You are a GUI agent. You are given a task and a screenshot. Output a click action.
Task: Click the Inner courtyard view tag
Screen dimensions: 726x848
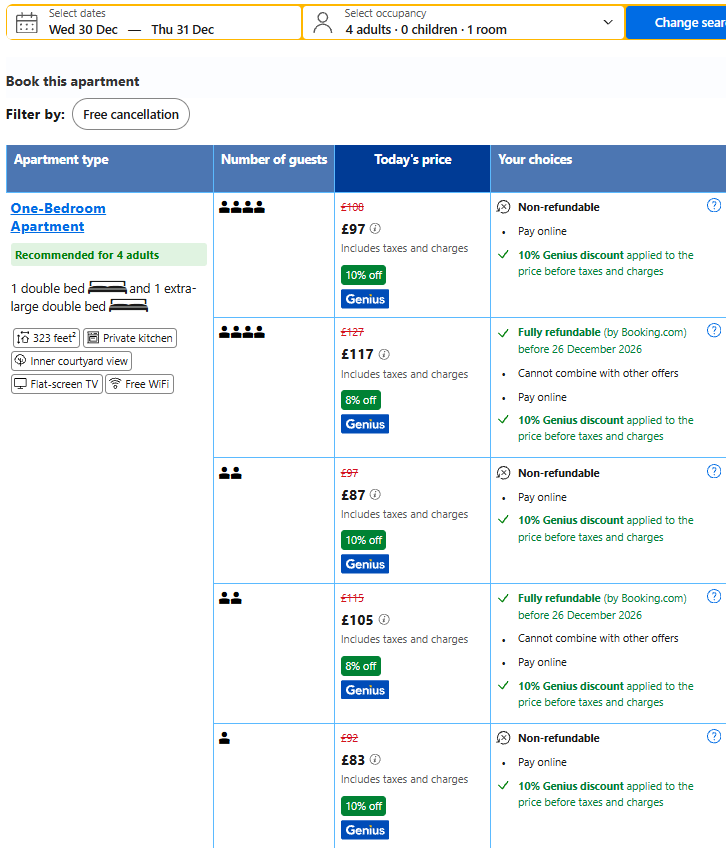[71, 361]
